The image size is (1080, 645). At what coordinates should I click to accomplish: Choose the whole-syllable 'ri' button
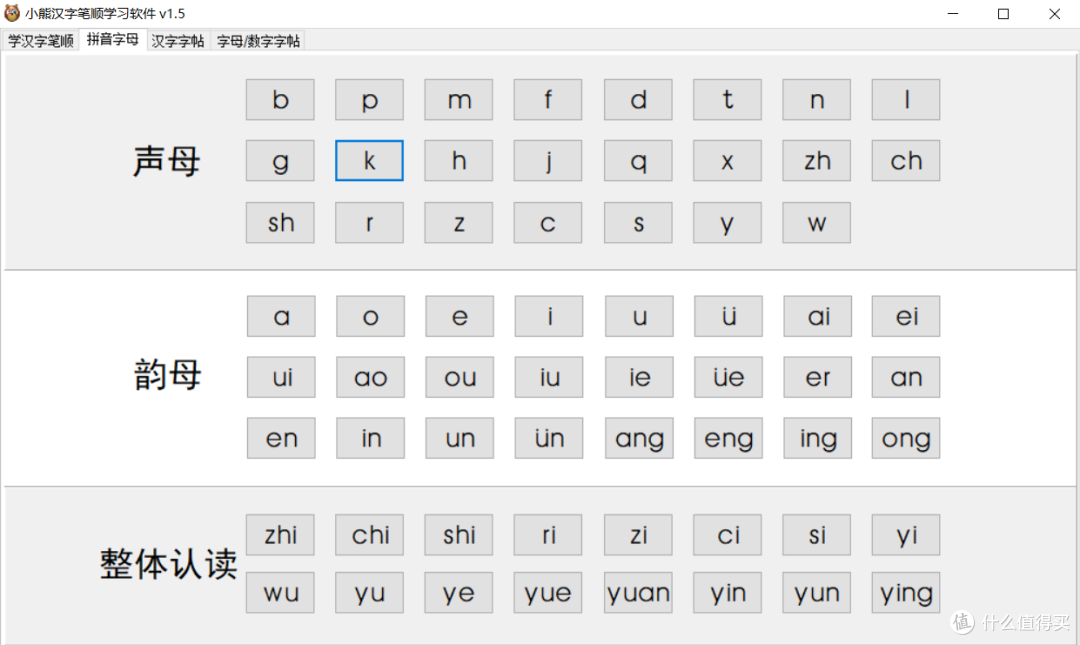548,535
